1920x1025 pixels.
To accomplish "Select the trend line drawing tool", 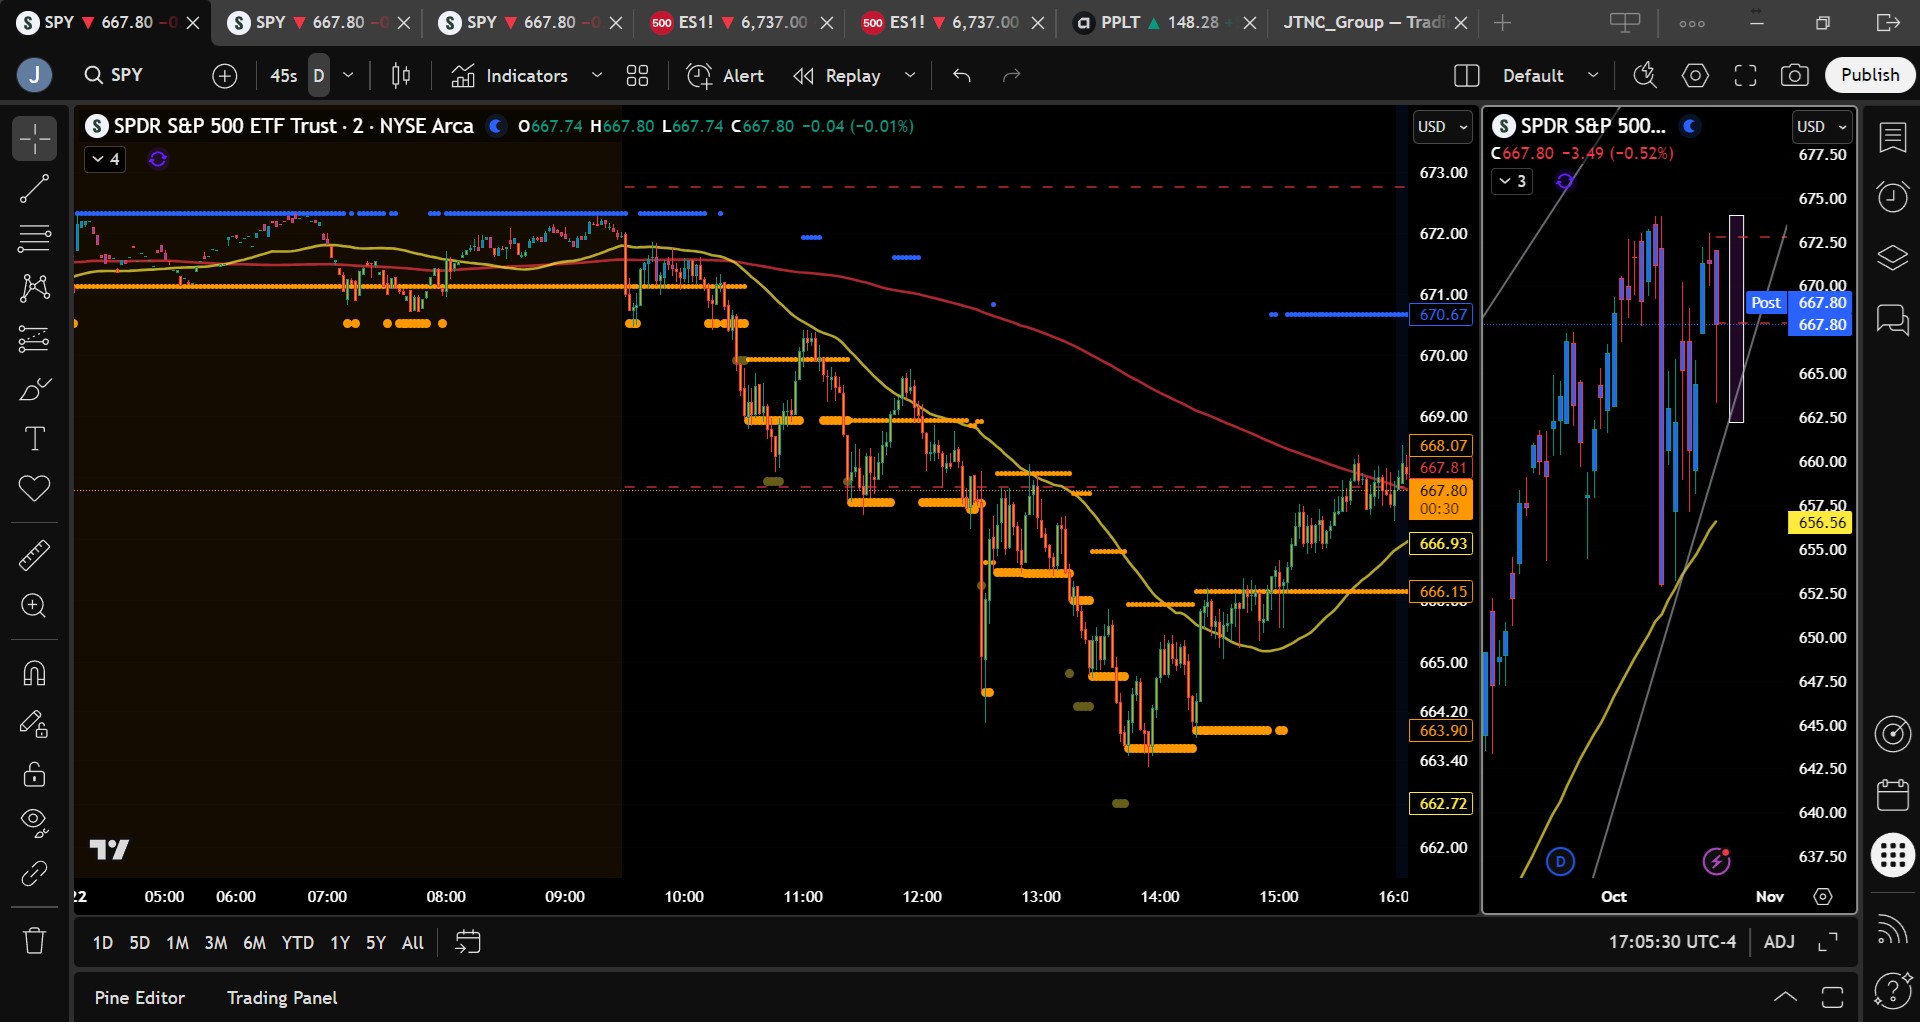I will coord(34,189).
